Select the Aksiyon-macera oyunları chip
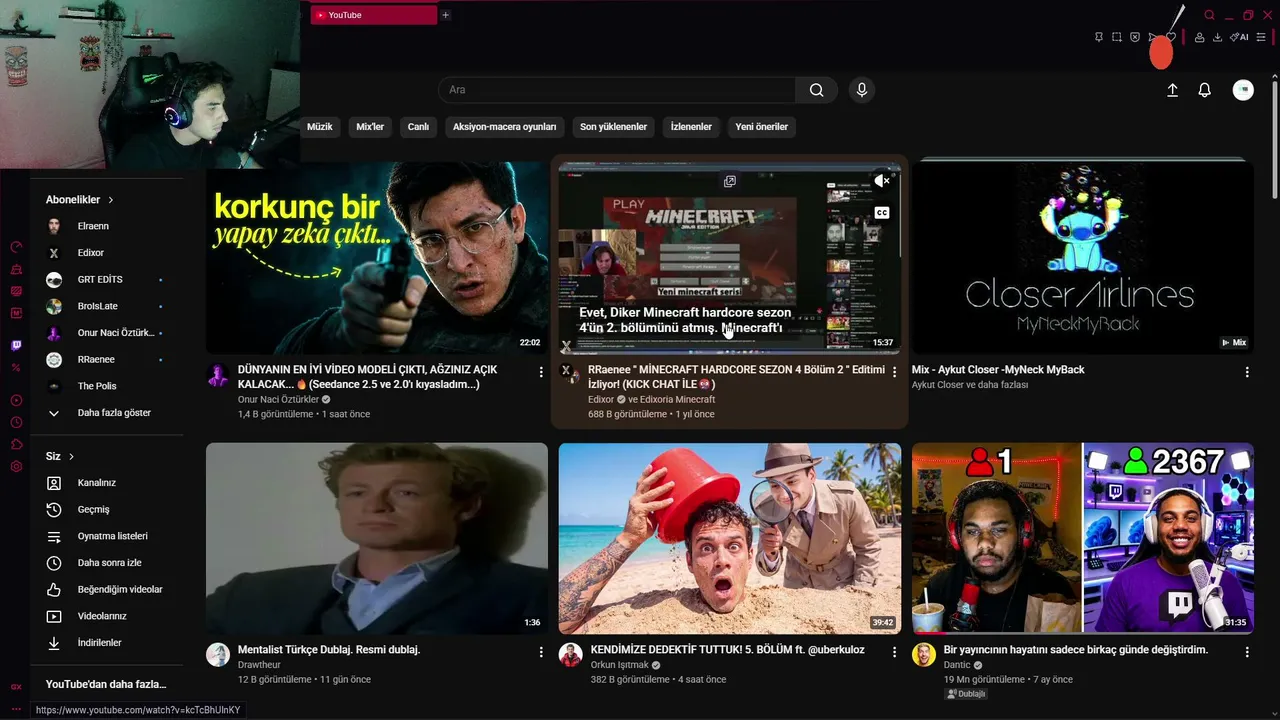This screenshot has width=1280, height=720. click(x=504, y=127)
